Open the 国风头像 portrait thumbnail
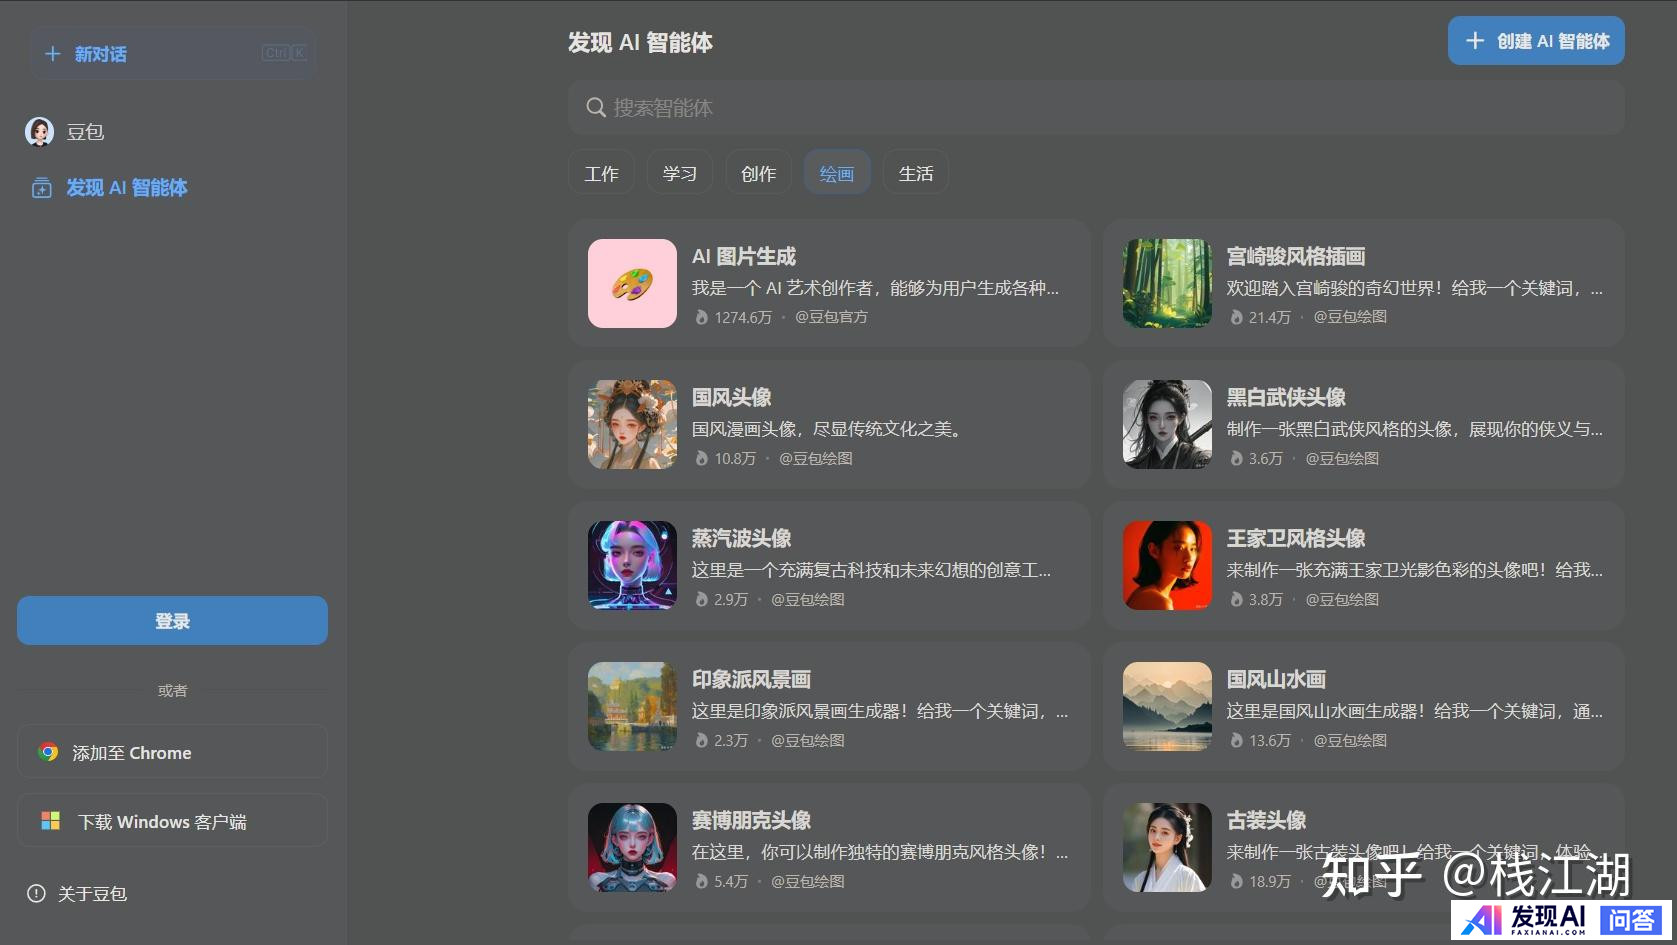The height and width of the screenshot is (945, 1677). [x=632, y=424]
